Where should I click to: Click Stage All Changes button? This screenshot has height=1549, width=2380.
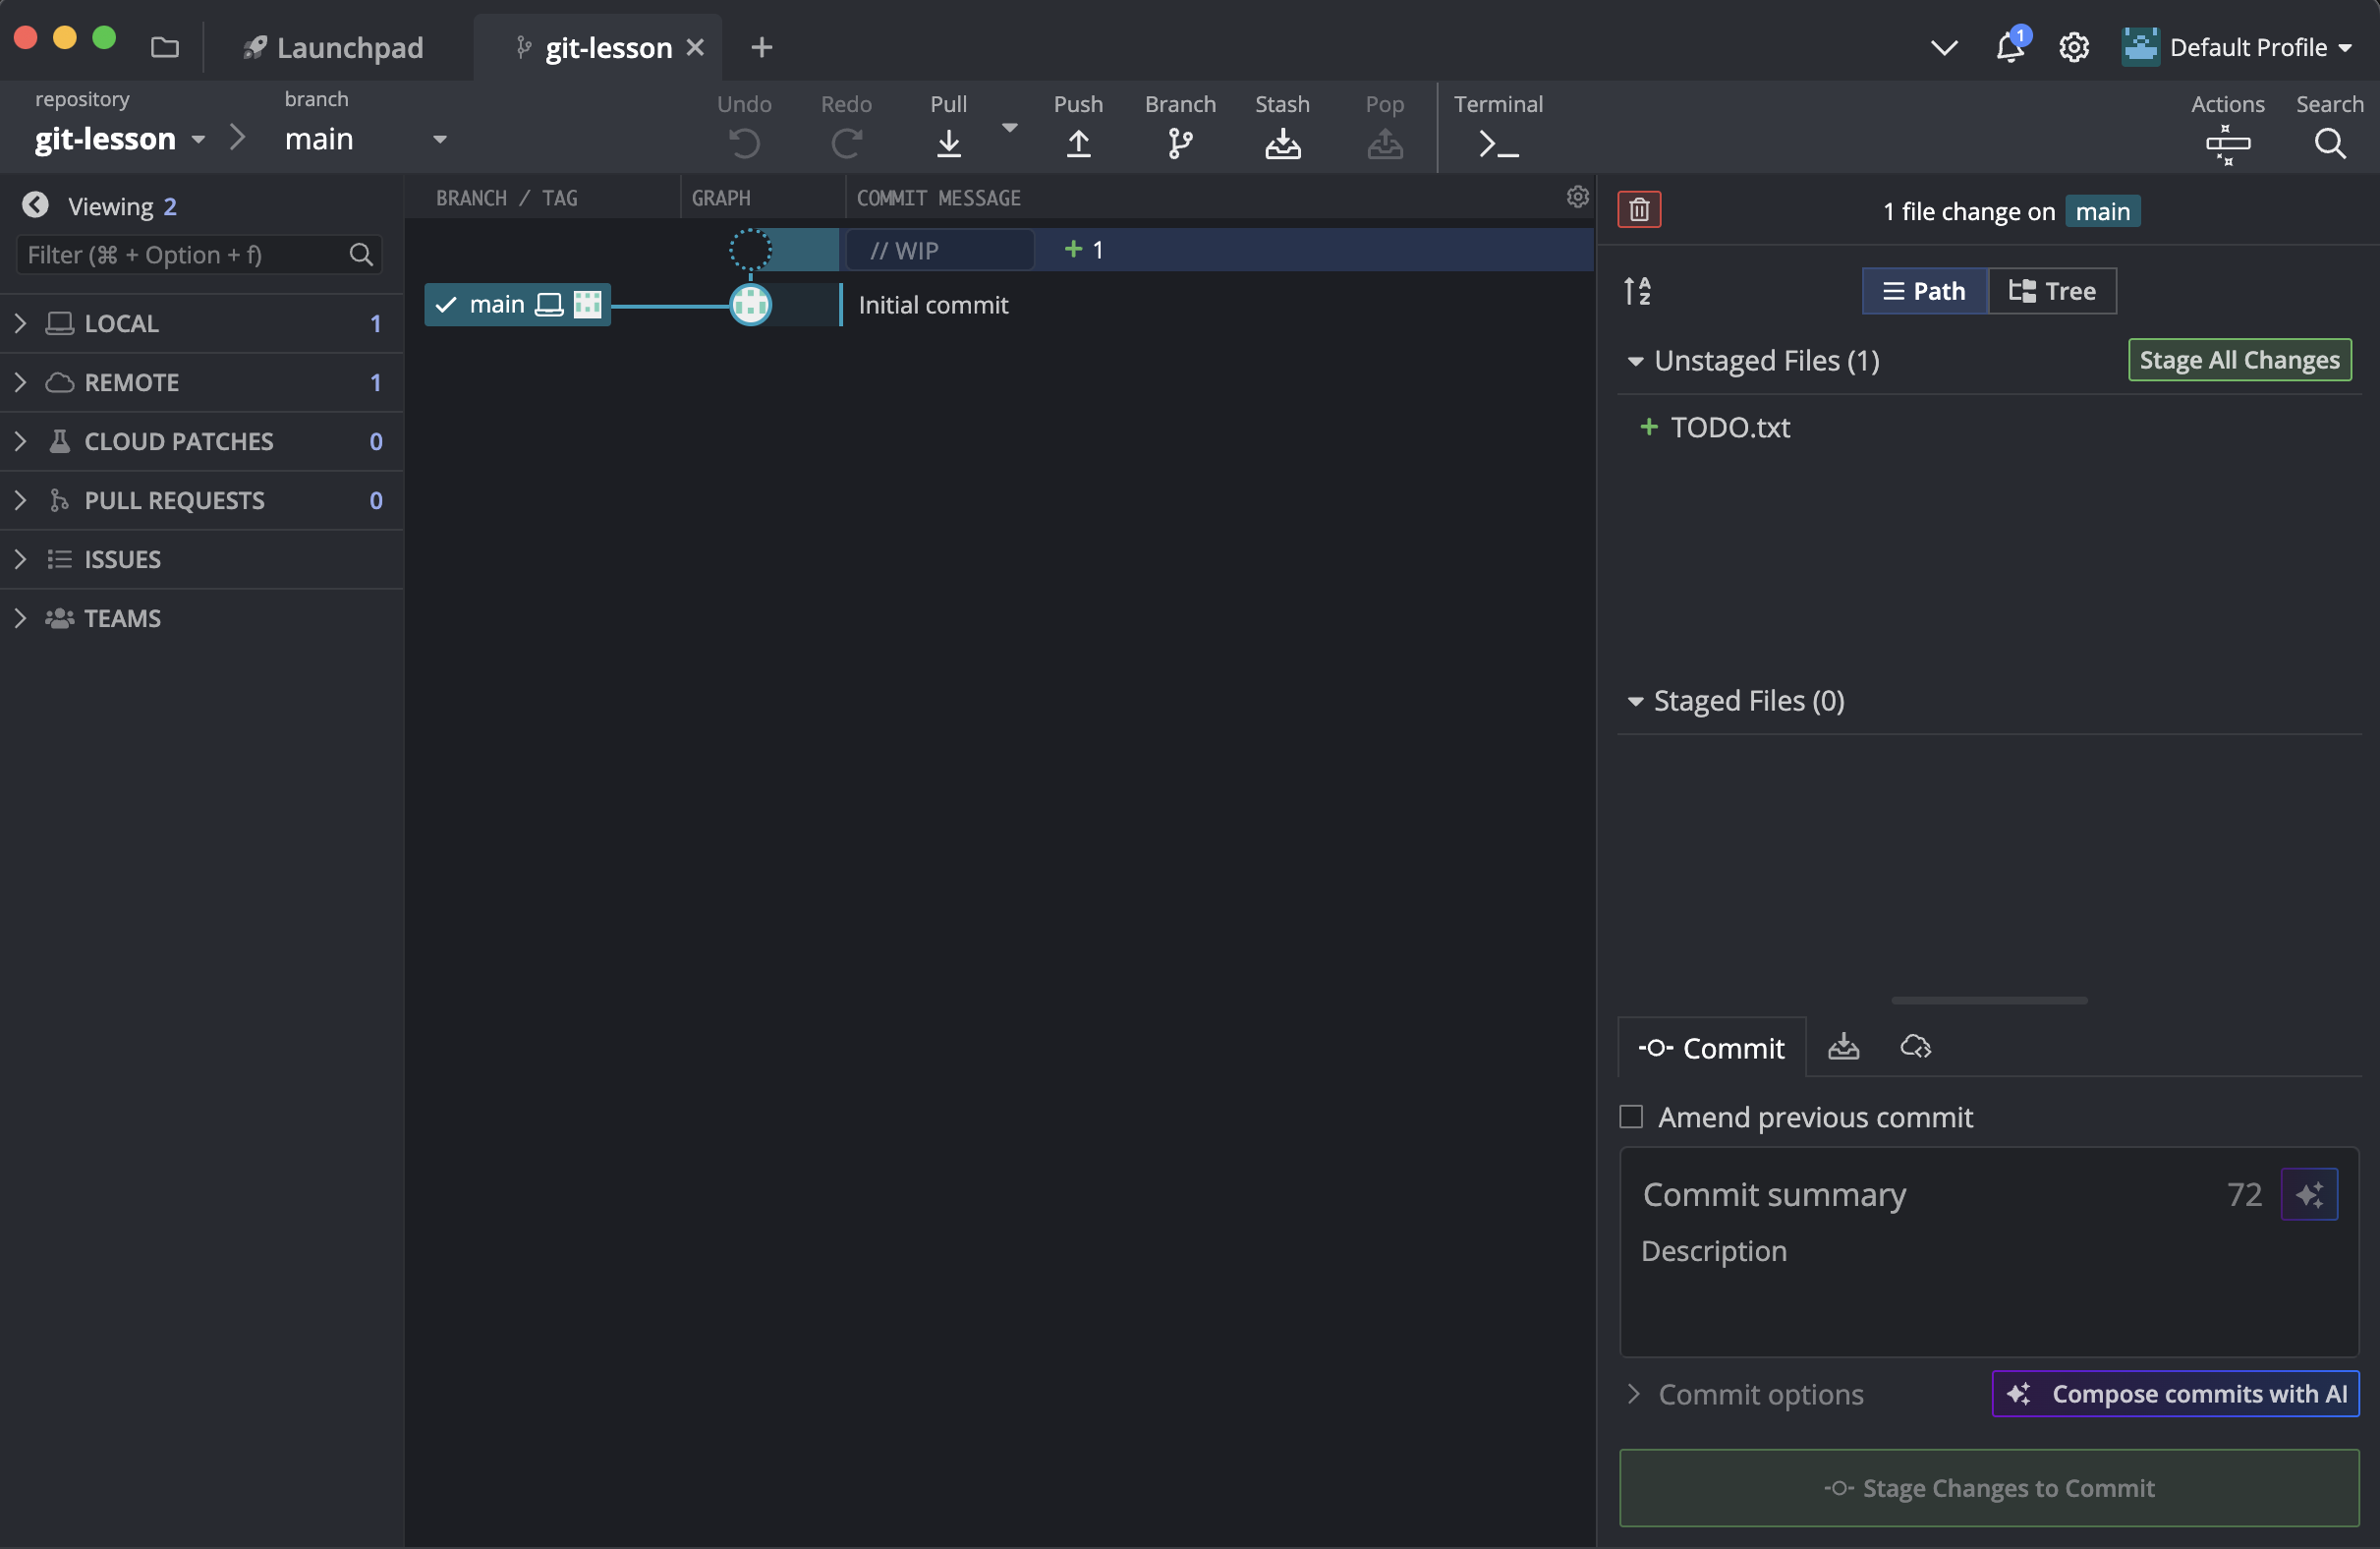pyautogui.click(x=2239, y=360)
